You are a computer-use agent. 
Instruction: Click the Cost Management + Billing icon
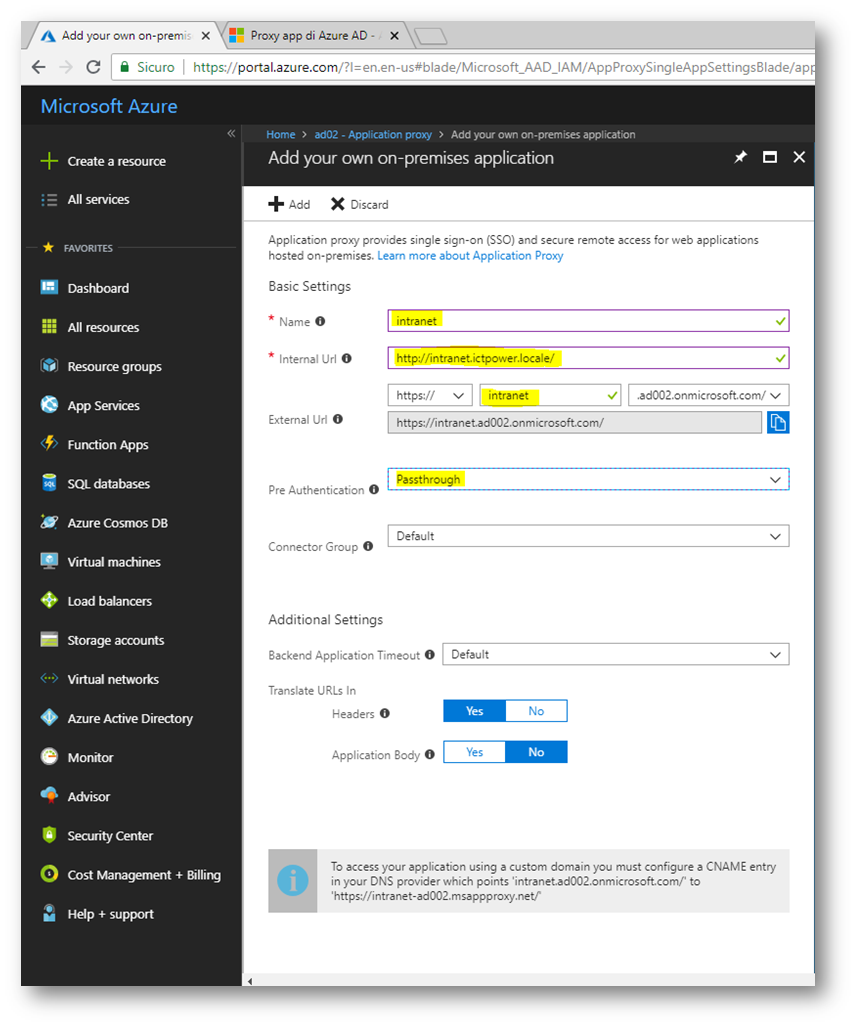pyautogui.click(x=49, y=874)
